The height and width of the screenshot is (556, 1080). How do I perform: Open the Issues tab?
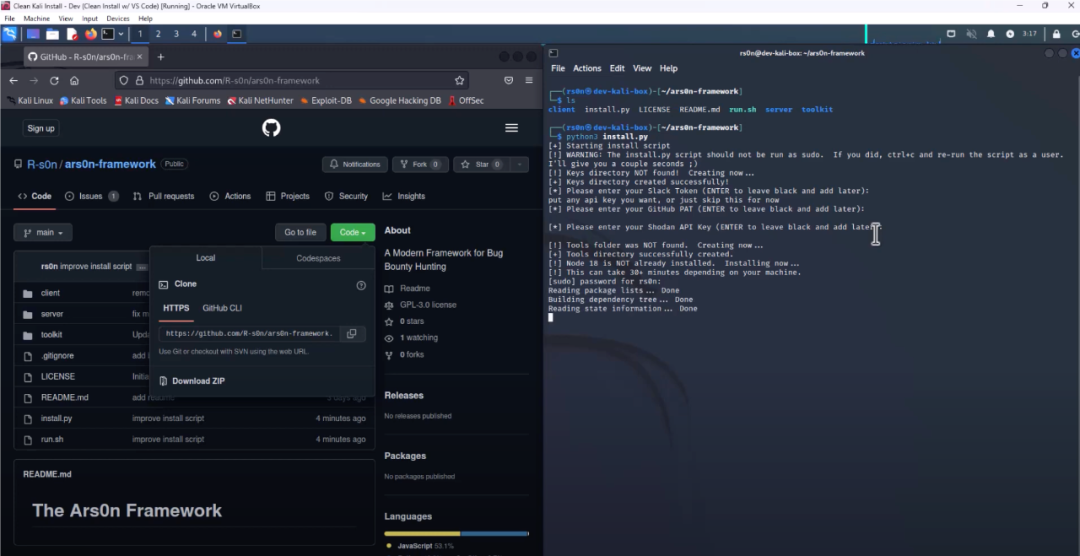pos(91,196)
